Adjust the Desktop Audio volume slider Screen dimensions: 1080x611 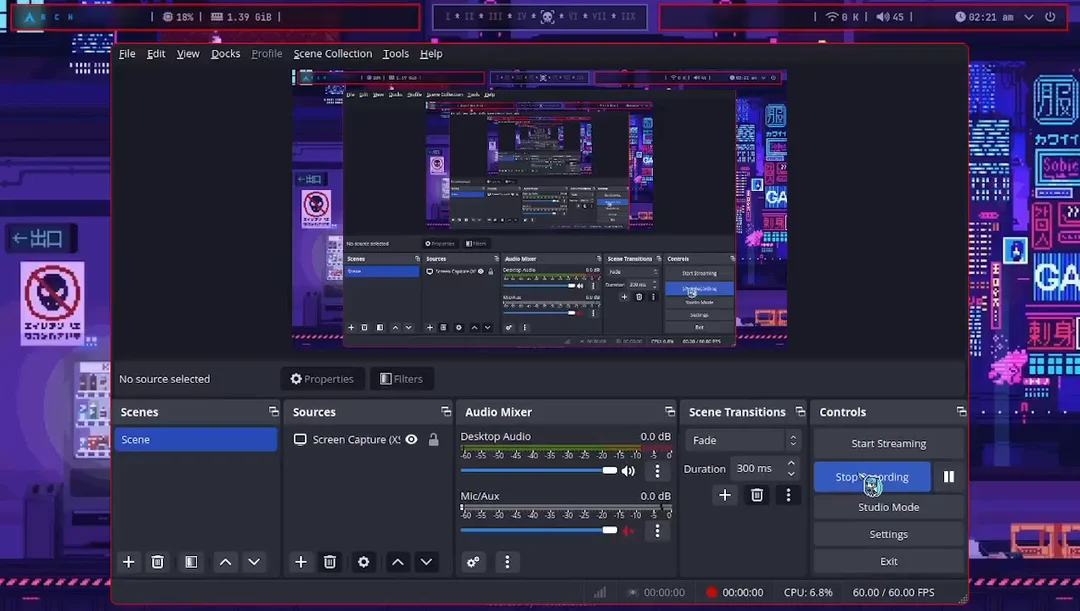(x=608, y=470)
